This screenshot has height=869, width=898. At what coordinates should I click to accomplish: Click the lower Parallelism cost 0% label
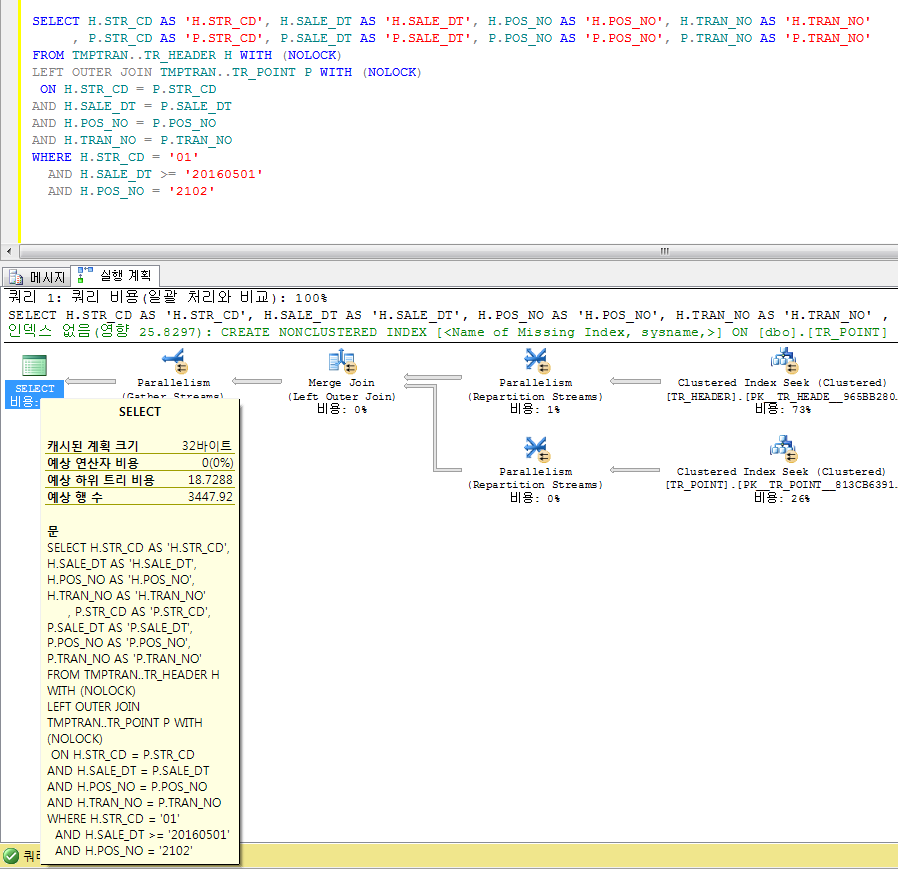pyautogui.click(x=535, y=498)
